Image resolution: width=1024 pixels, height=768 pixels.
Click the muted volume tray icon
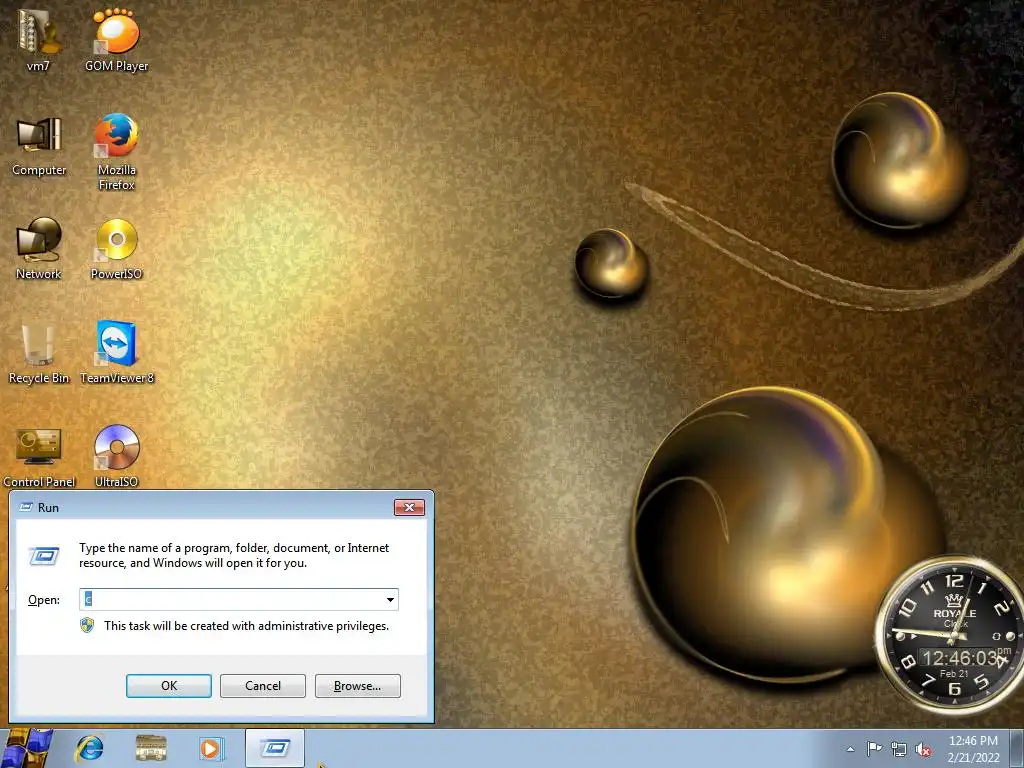coord(923,749)
